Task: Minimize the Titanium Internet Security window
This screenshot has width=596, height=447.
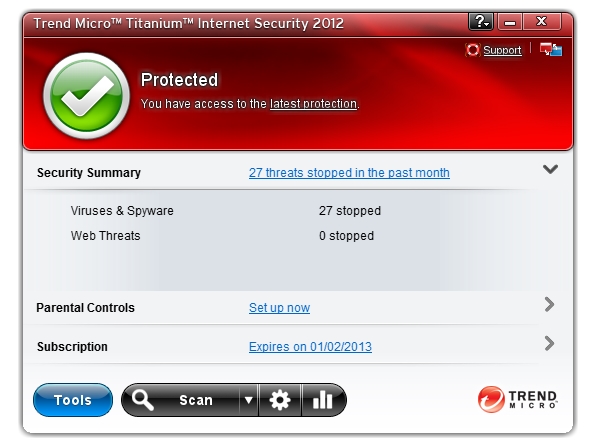Action: (x=510, y=22)
